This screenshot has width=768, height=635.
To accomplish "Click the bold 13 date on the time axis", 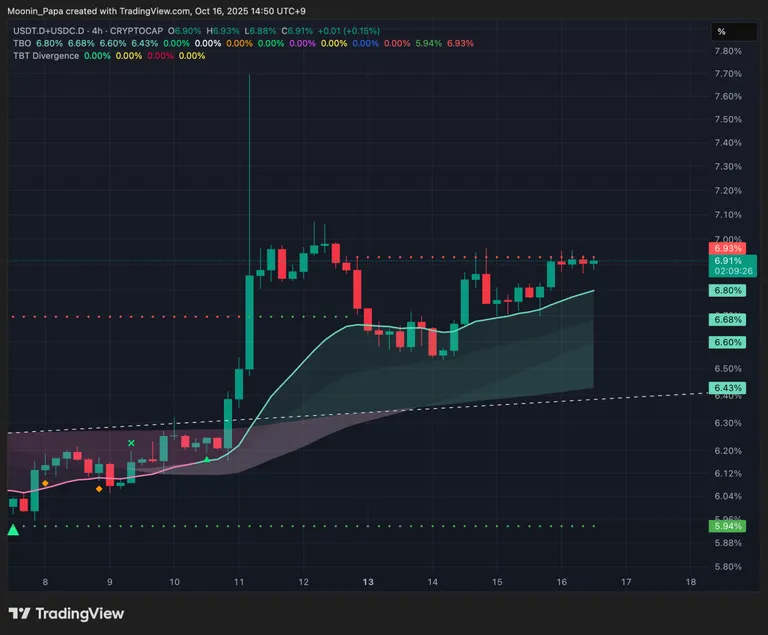I will click(368, 582).
